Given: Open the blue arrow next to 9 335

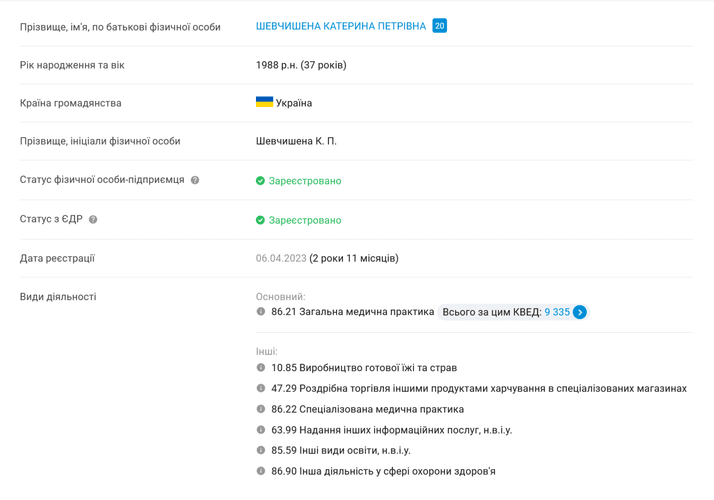Looking at the screenshot, I should click(580, 312).
